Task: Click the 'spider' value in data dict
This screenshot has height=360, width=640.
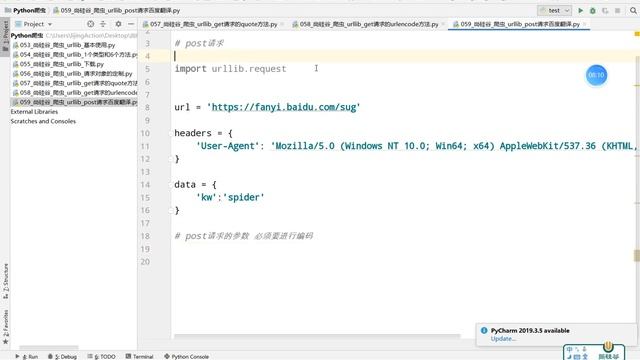Action: (x=243, y=198)
